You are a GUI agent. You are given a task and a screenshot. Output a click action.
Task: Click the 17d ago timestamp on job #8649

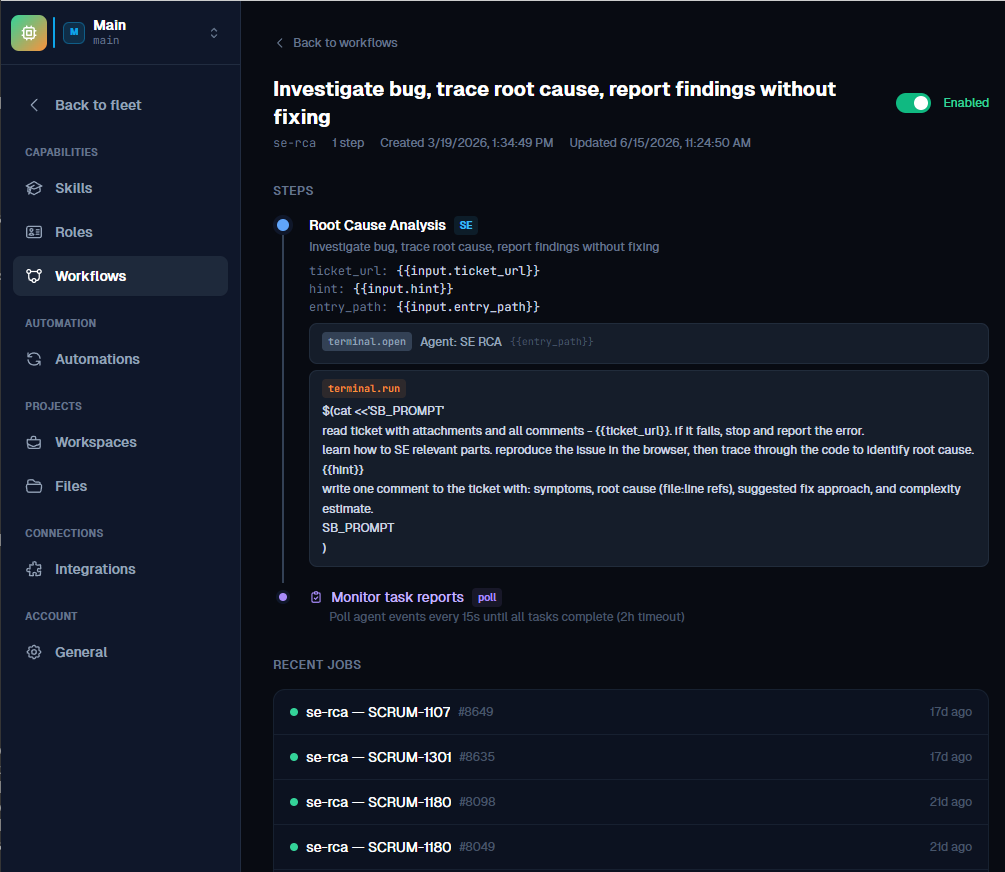tap(951, 712)
